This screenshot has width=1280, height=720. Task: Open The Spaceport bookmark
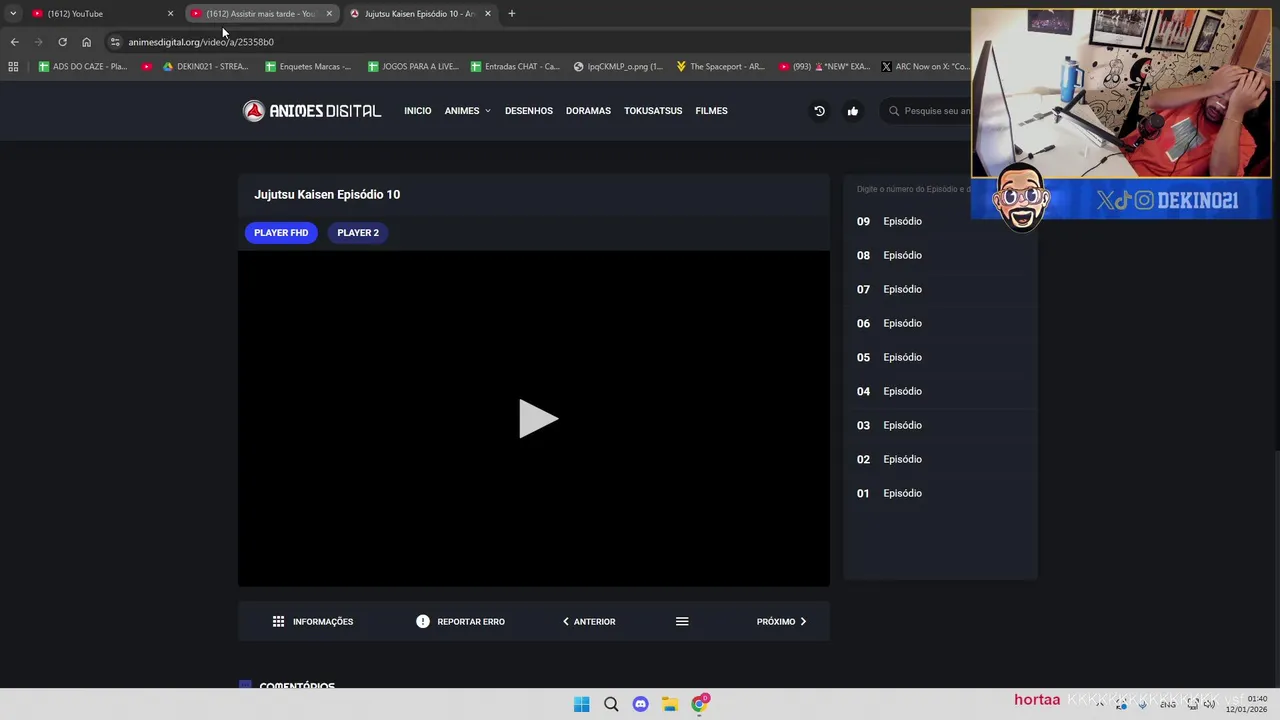(720, 67)
